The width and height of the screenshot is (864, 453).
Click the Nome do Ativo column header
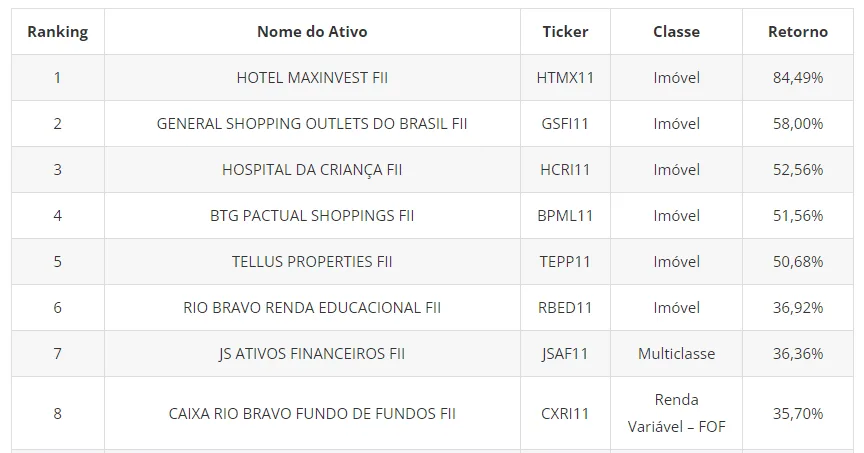click(312, 32)
